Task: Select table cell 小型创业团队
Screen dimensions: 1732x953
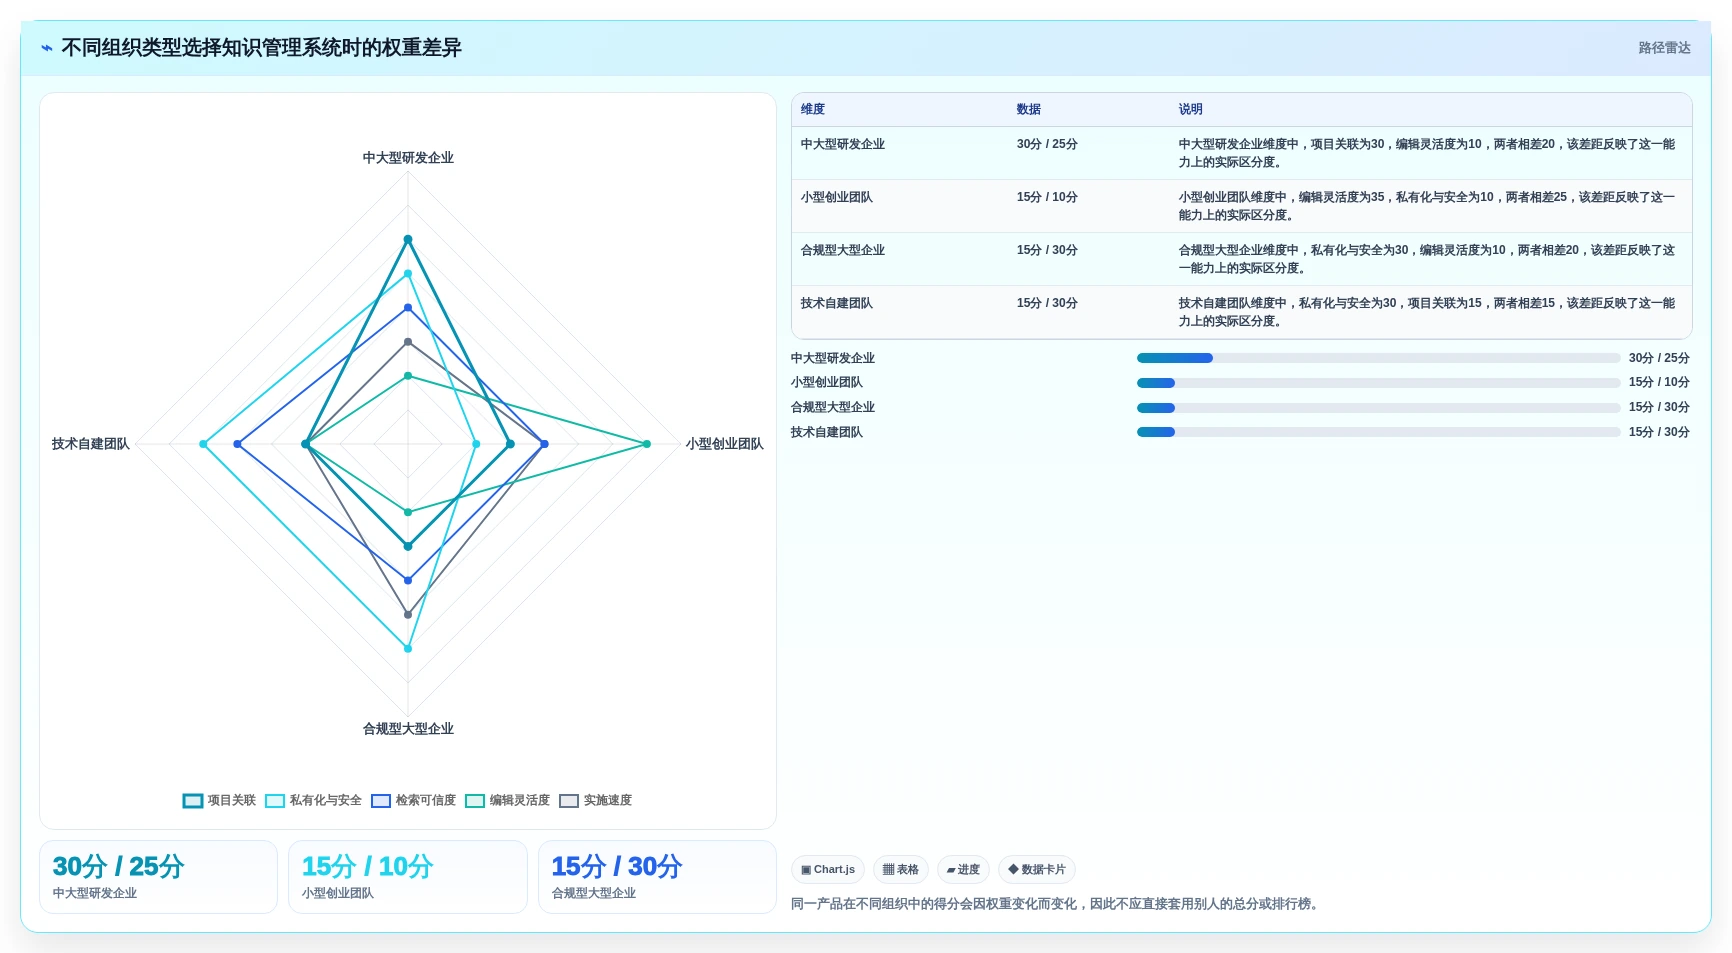Action: (x=837, y=197)
